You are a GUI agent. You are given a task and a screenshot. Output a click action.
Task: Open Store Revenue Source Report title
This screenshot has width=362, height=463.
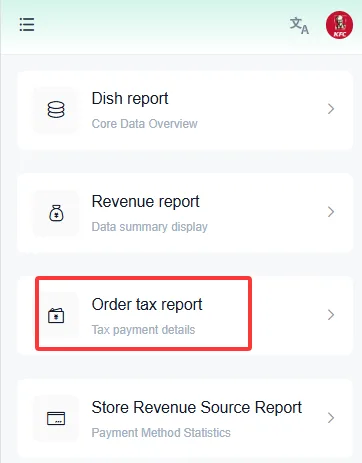tap(197, 408)
